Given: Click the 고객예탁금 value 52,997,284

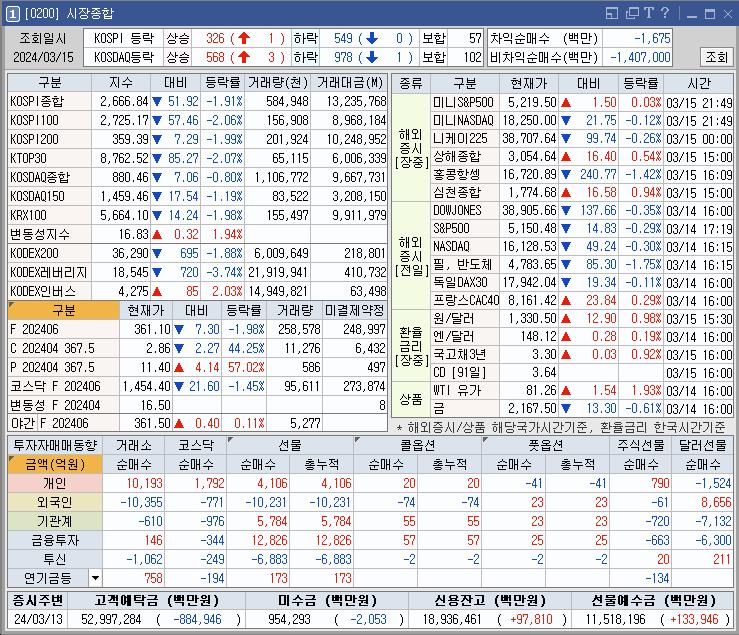Looking at the screenshot, I should pos(111,619).
